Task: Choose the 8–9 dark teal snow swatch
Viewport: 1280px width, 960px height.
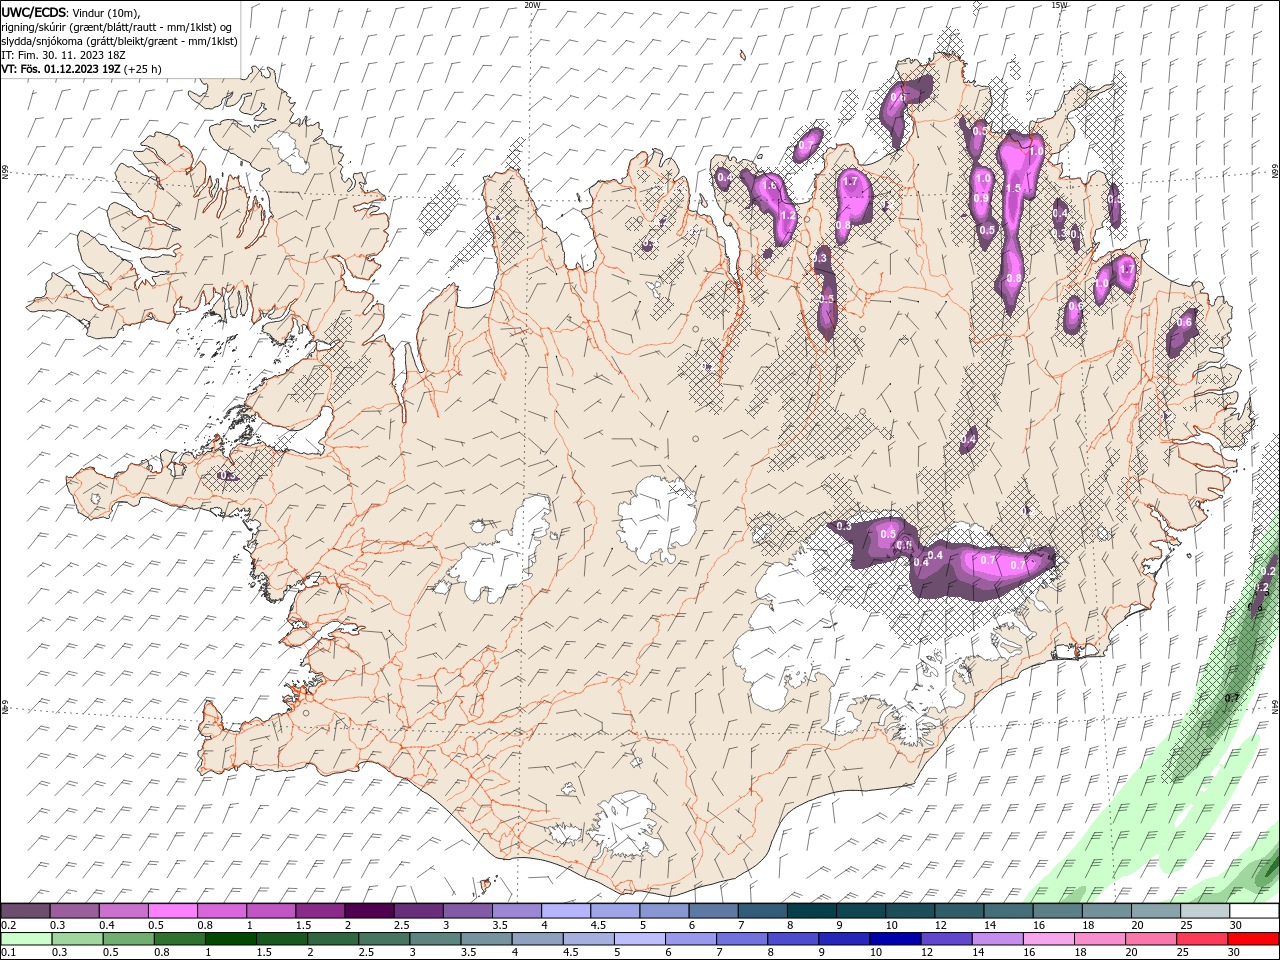Action: (x=811, y=911)
